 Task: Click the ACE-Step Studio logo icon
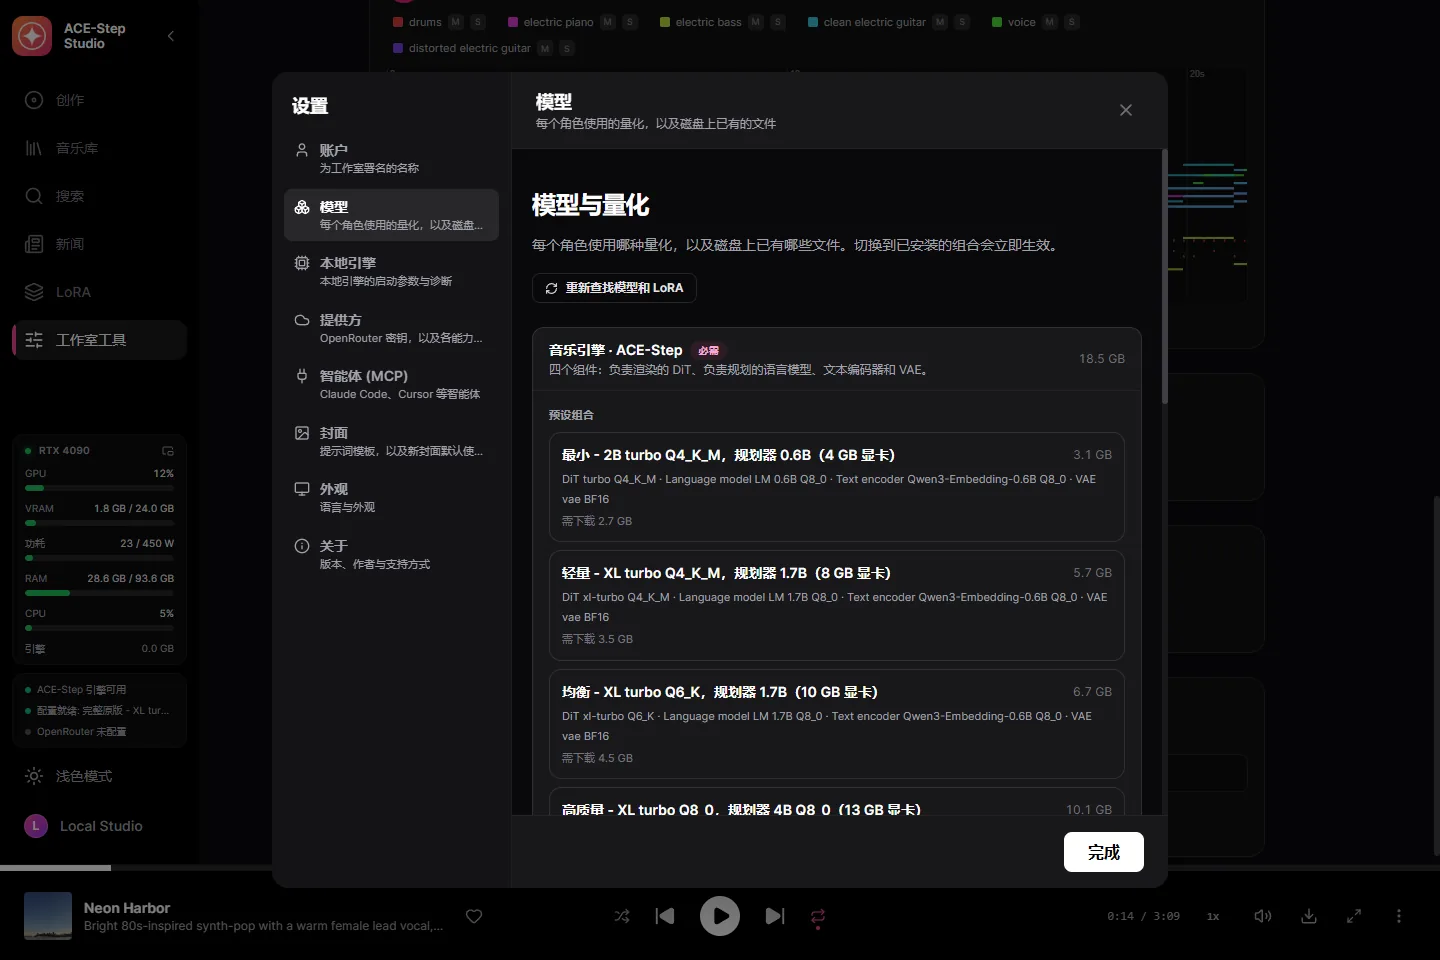pyautogui.click(x=32, y=36)
